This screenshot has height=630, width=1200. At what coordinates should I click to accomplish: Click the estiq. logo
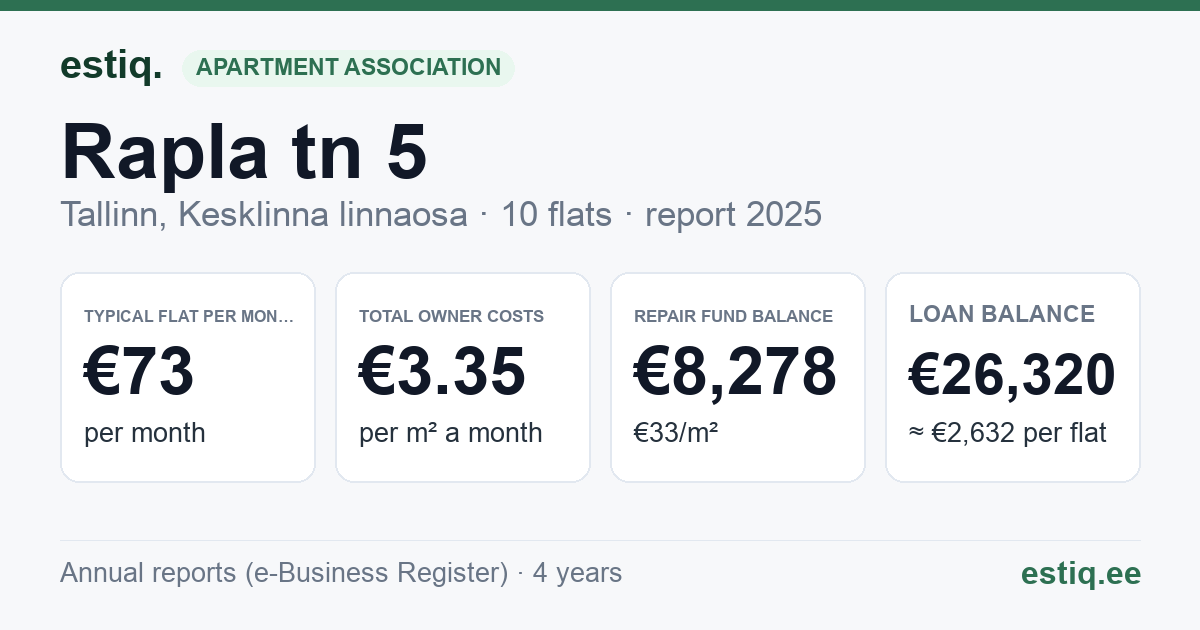[x=111, y=67]
